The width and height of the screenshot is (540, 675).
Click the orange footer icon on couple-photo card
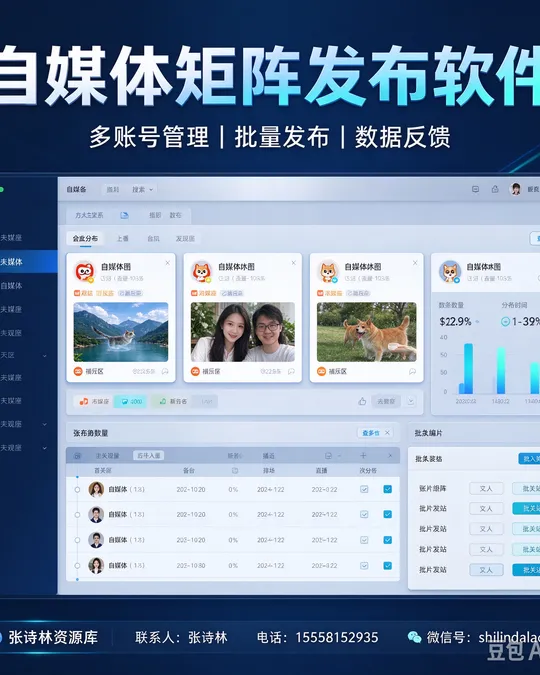point(195,371)
